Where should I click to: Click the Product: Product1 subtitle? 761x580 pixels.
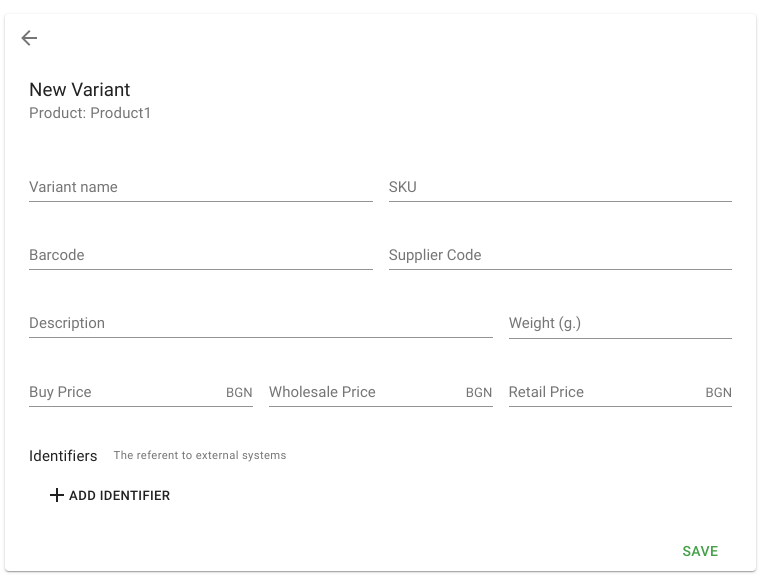coord(90,113)
